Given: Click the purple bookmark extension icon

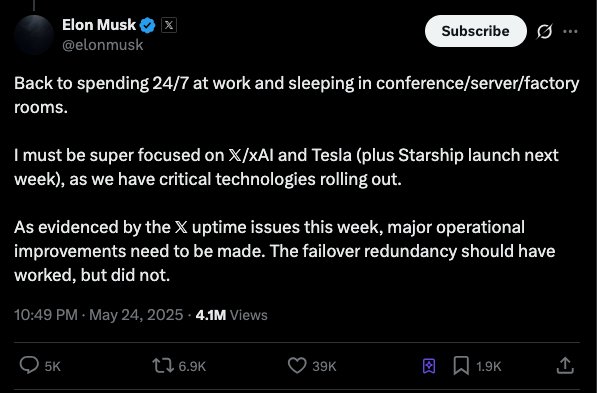Looking at the screenshot, I should tap(429, 366).
